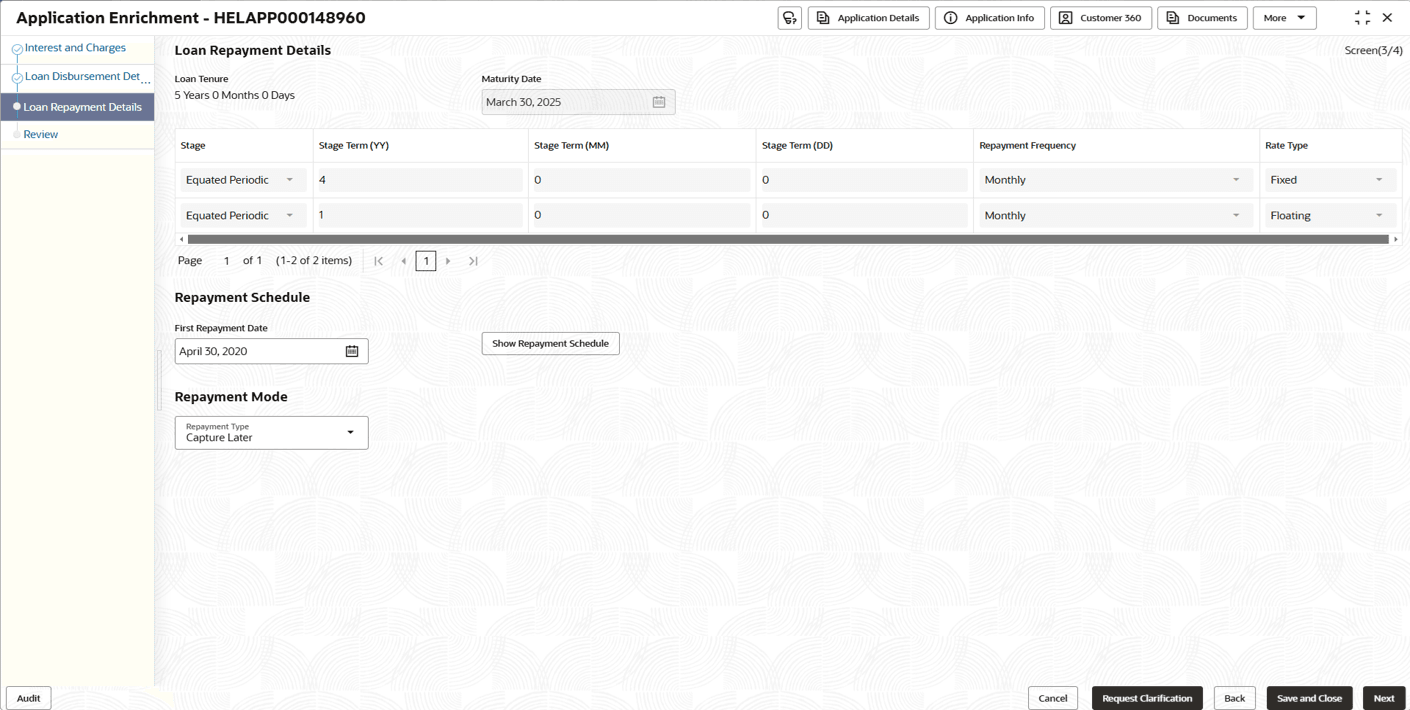Open Rate Type dropdown showing Floating

click(x=1330, y=215)
